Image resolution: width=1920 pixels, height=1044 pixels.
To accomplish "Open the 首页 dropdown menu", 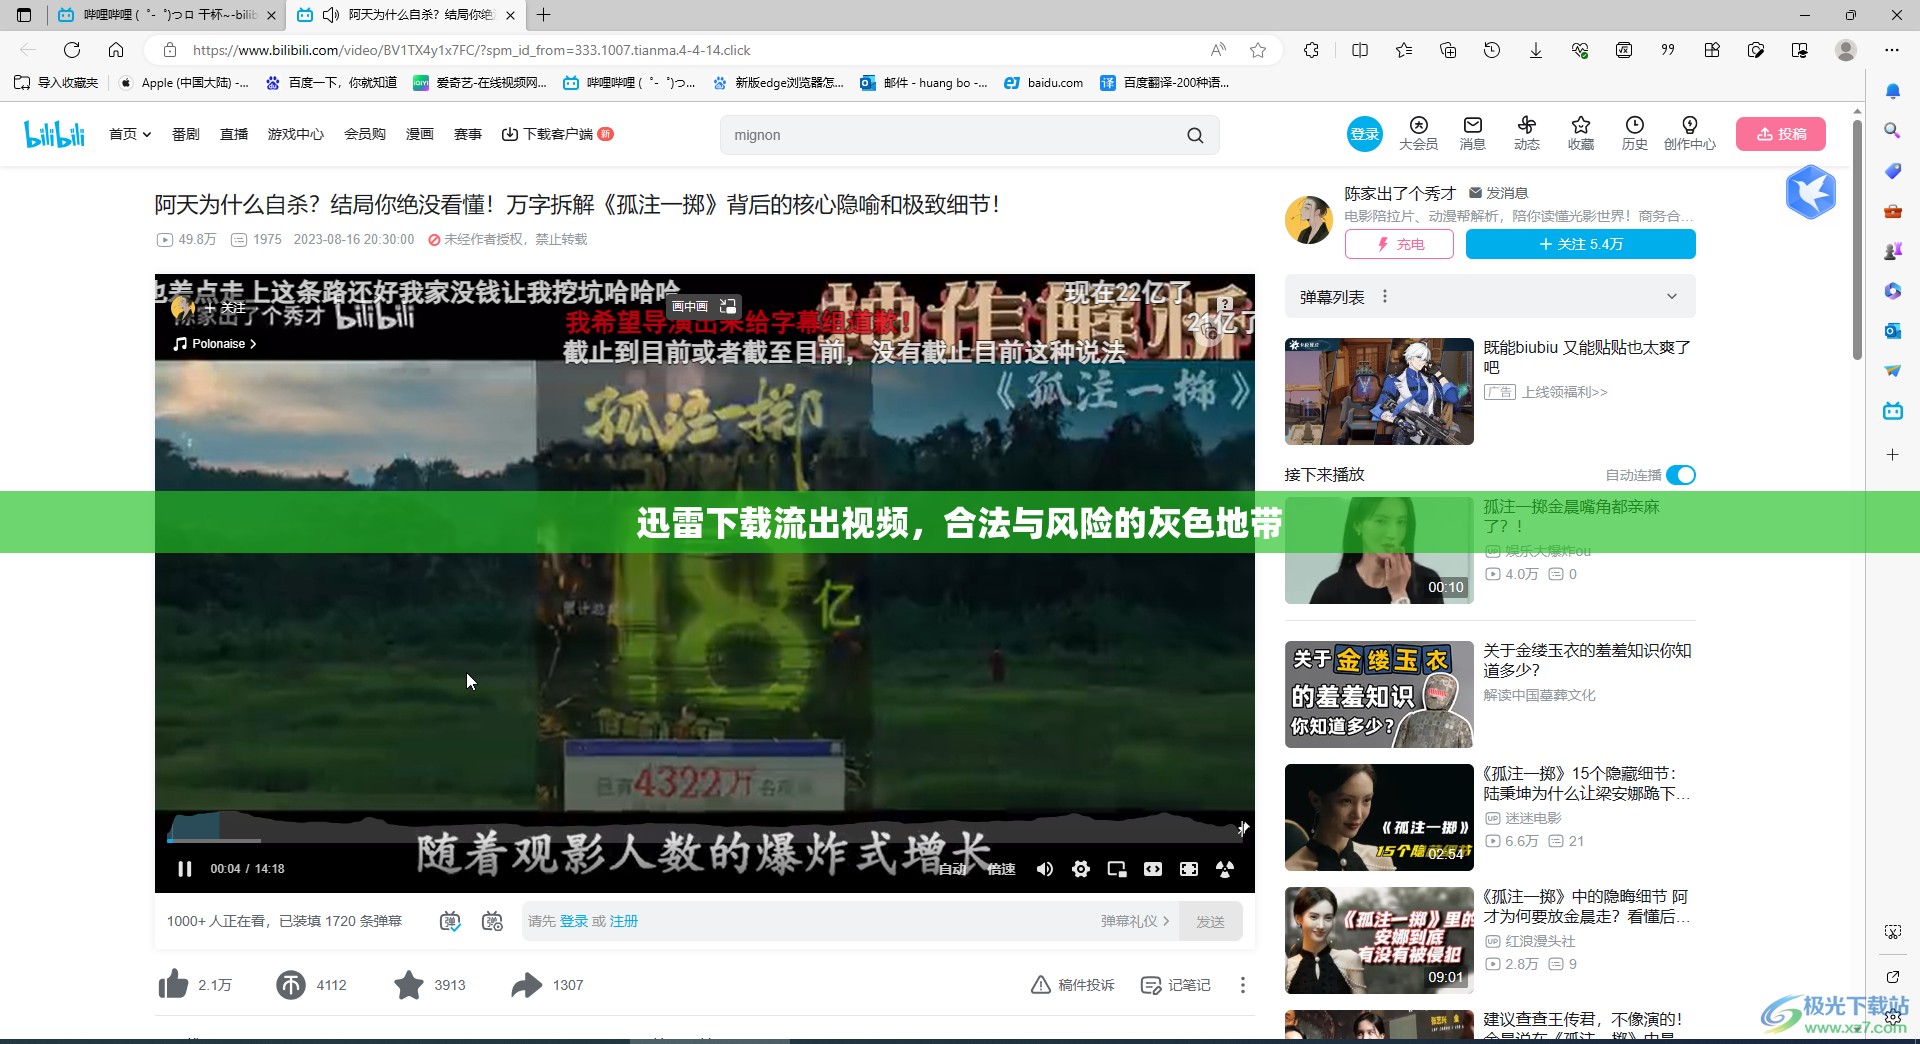I will click(x=130, y=134).
